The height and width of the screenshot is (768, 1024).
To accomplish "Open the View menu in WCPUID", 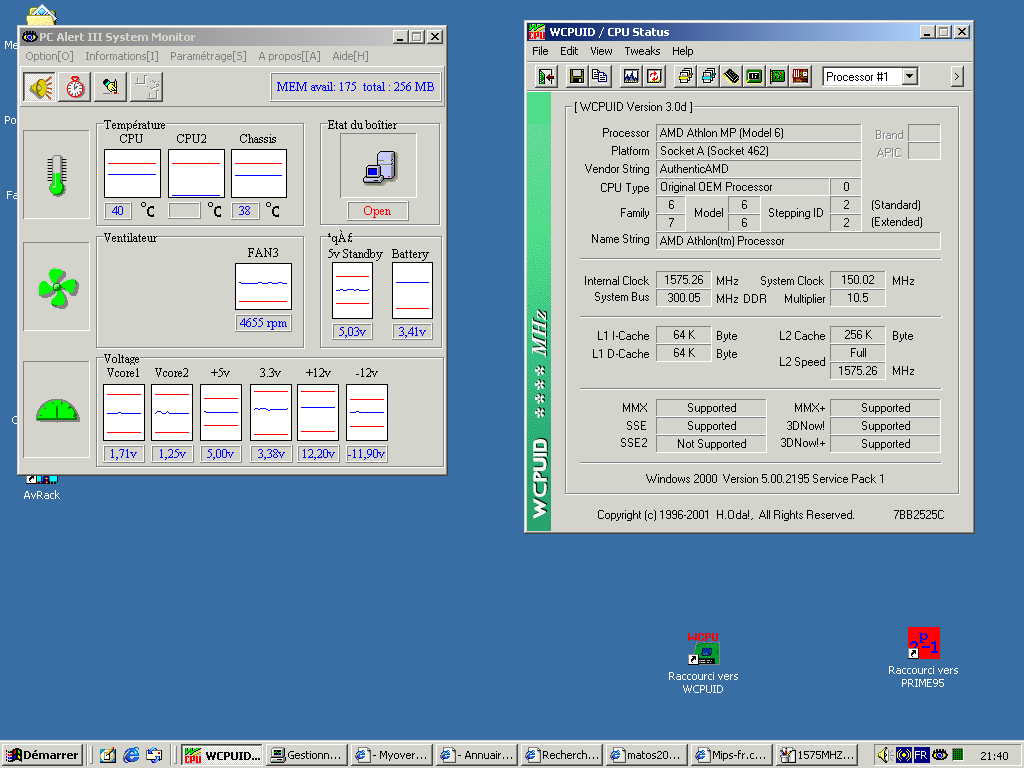I will coord(601,51).
